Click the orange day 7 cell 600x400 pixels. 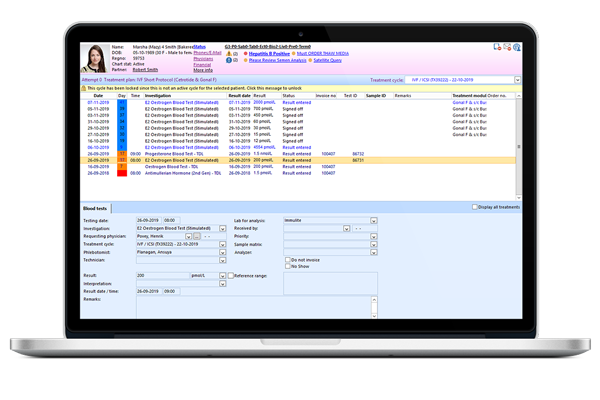(122, 167)
